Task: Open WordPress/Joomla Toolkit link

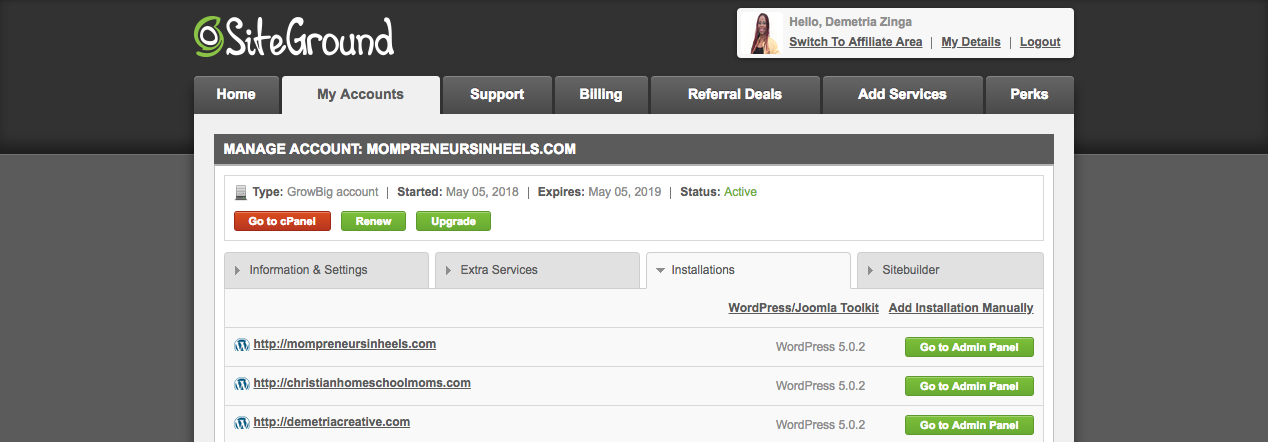Action: click(803, 308)
